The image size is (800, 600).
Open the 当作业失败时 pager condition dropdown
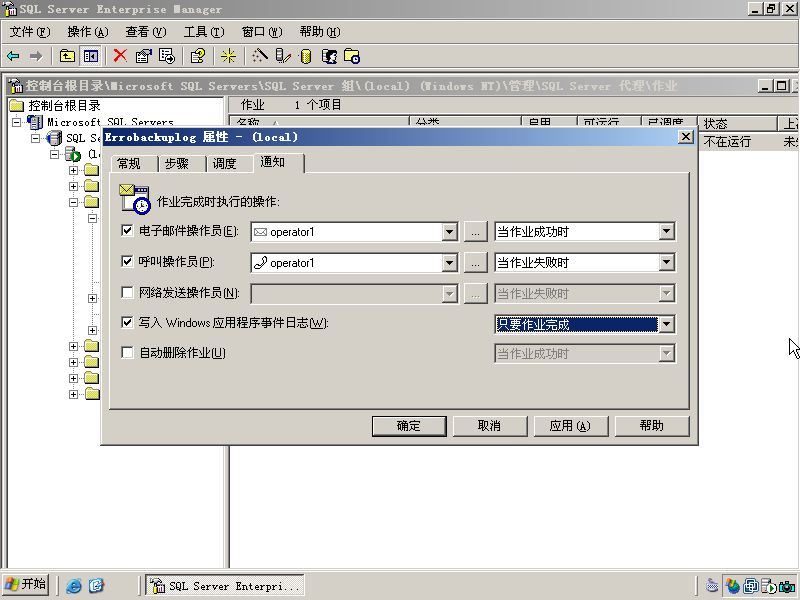click(666, 262)
